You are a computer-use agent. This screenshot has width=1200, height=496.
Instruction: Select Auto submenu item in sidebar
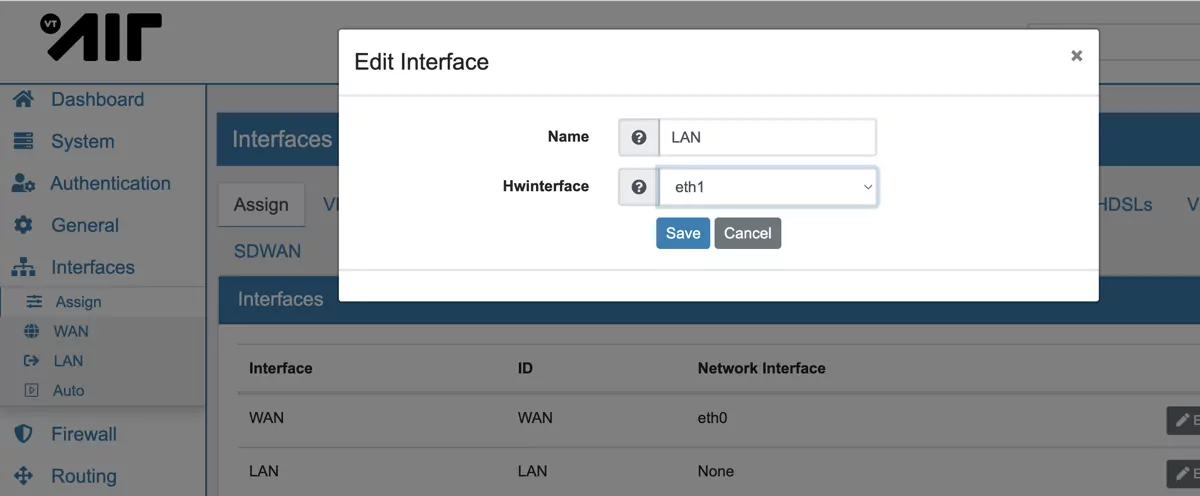point(68,390)
